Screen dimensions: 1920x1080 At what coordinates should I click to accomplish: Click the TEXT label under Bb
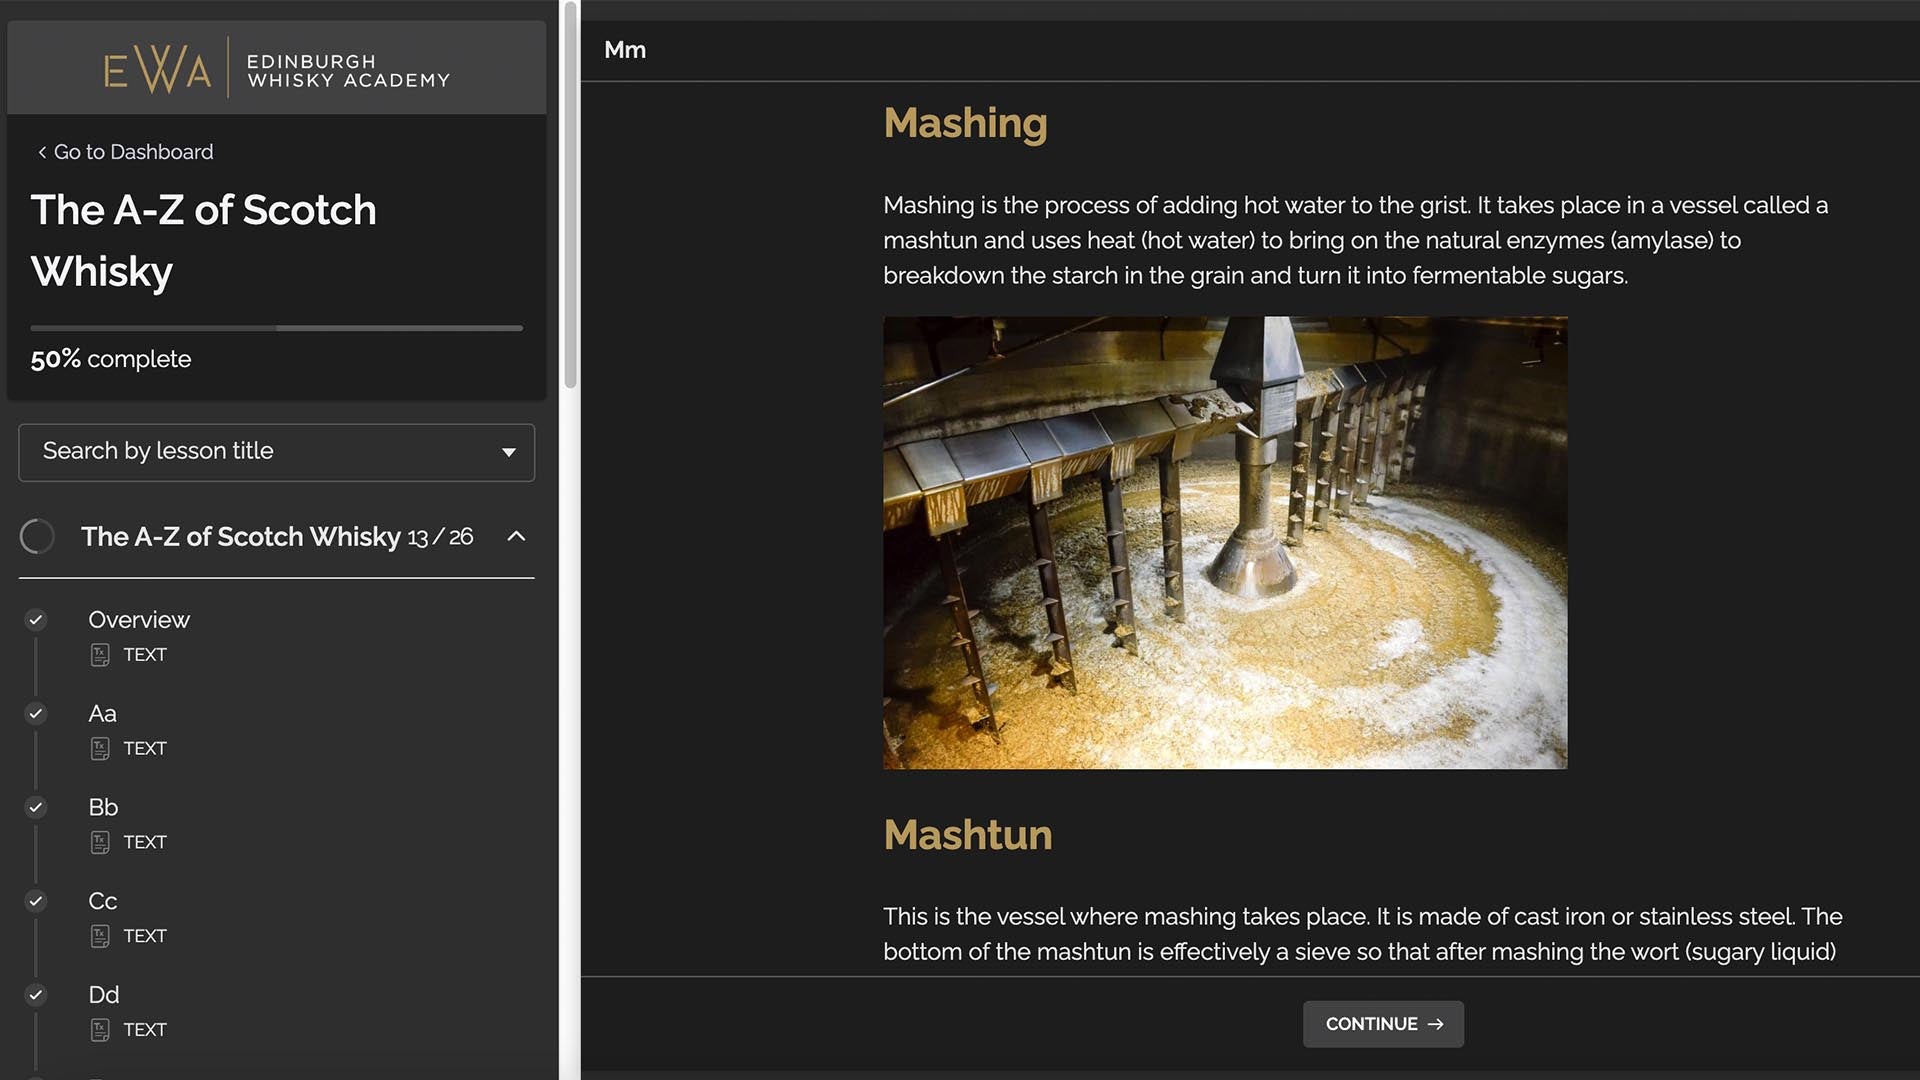coord(145,843)
